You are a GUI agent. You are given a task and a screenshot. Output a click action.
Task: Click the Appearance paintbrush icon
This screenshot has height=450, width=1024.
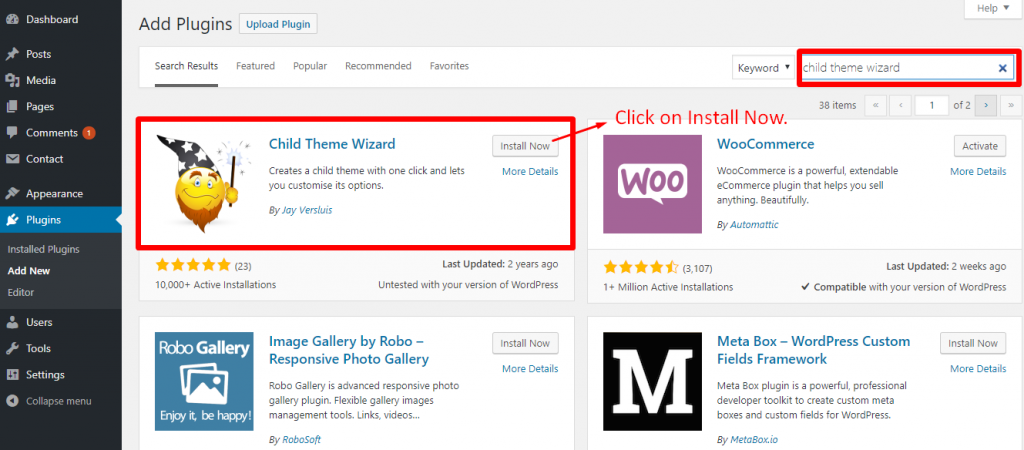[12, 193]
